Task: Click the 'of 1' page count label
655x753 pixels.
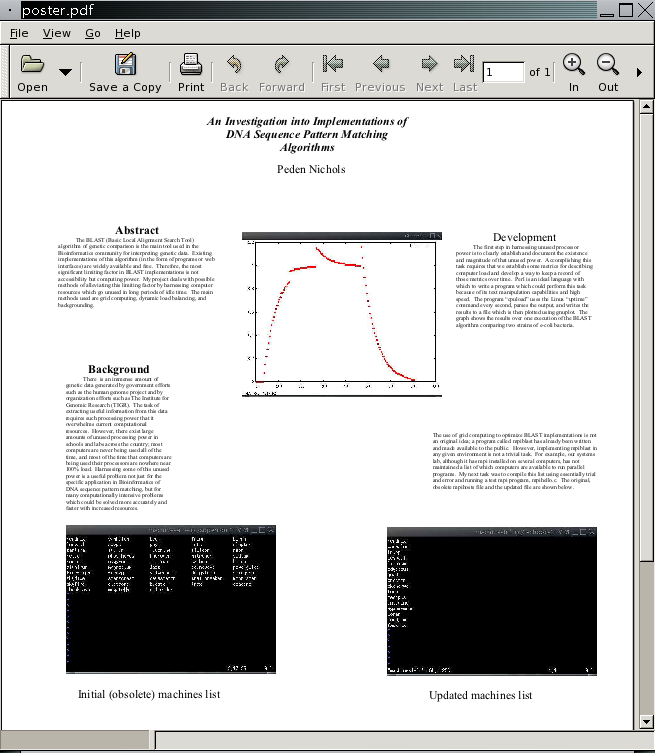Action: pos(539,72)
